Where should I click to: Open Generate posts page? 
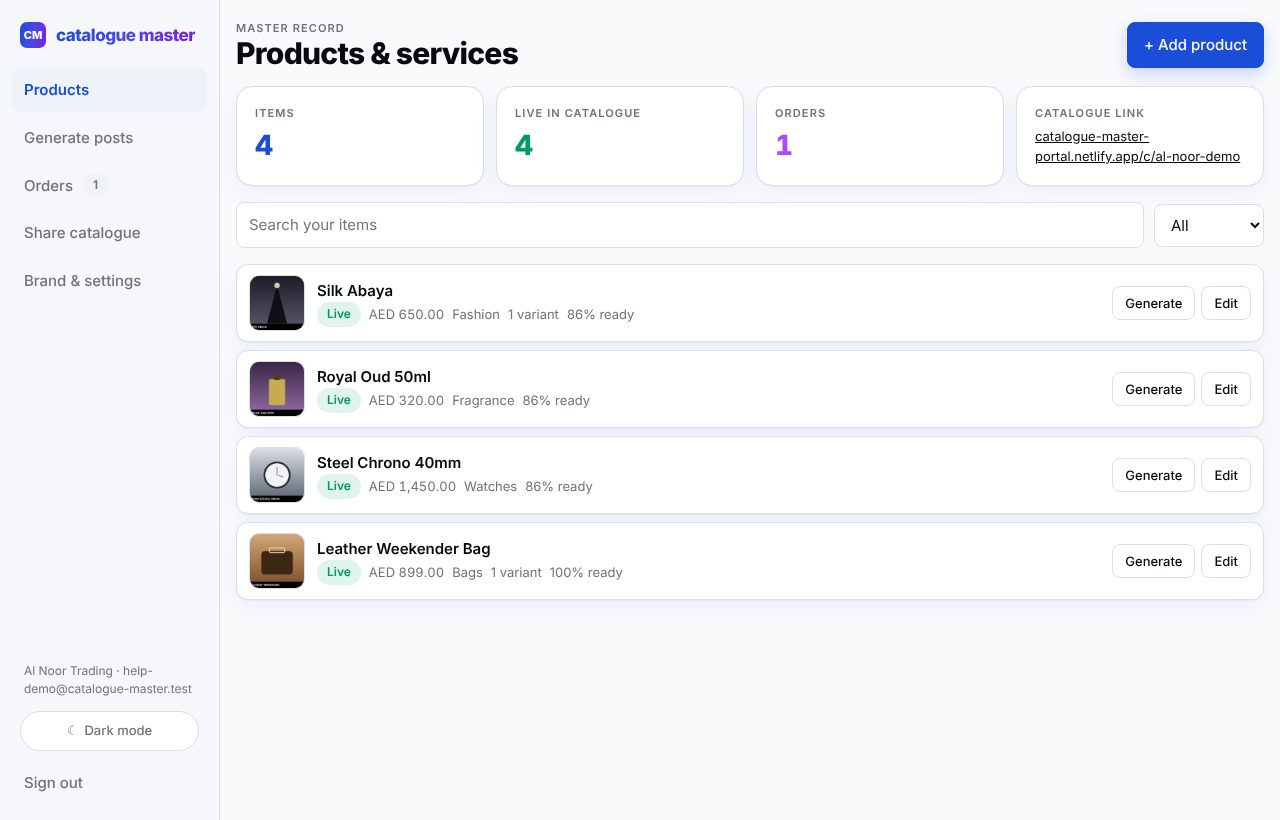(x=109, y=138)
